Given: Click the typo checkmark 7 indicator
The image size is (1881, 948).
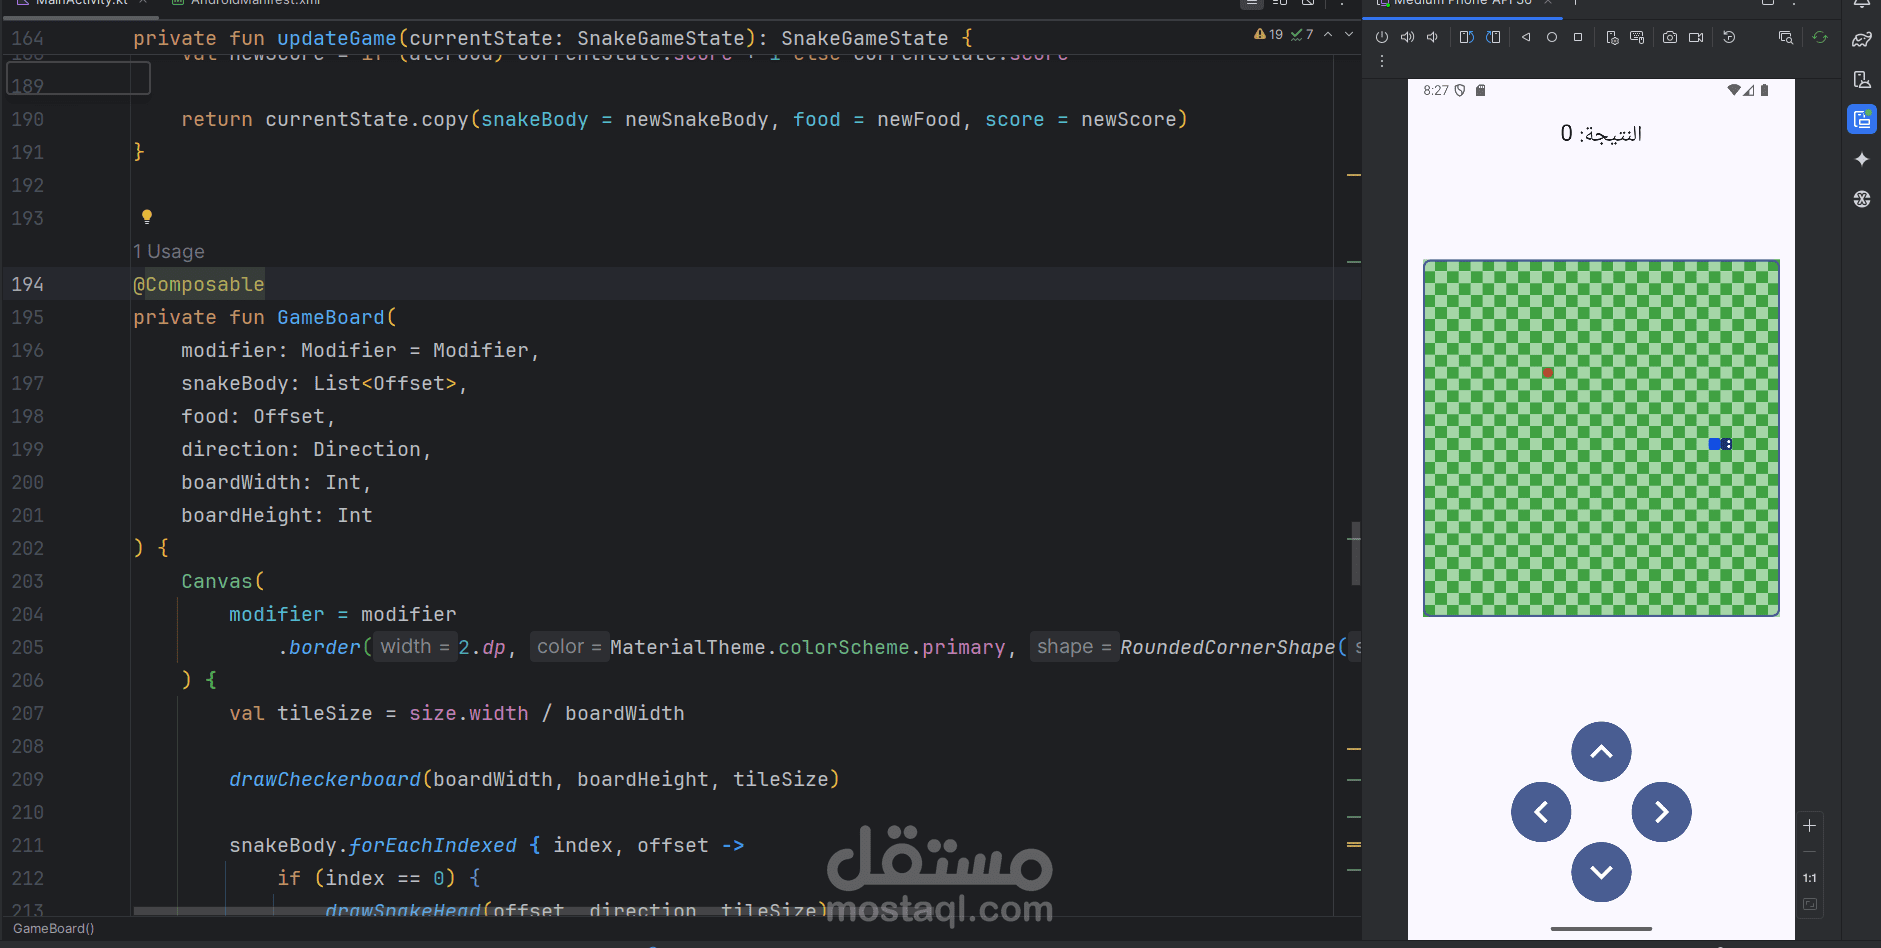Looking at the screenshot, I should 1302,34.
